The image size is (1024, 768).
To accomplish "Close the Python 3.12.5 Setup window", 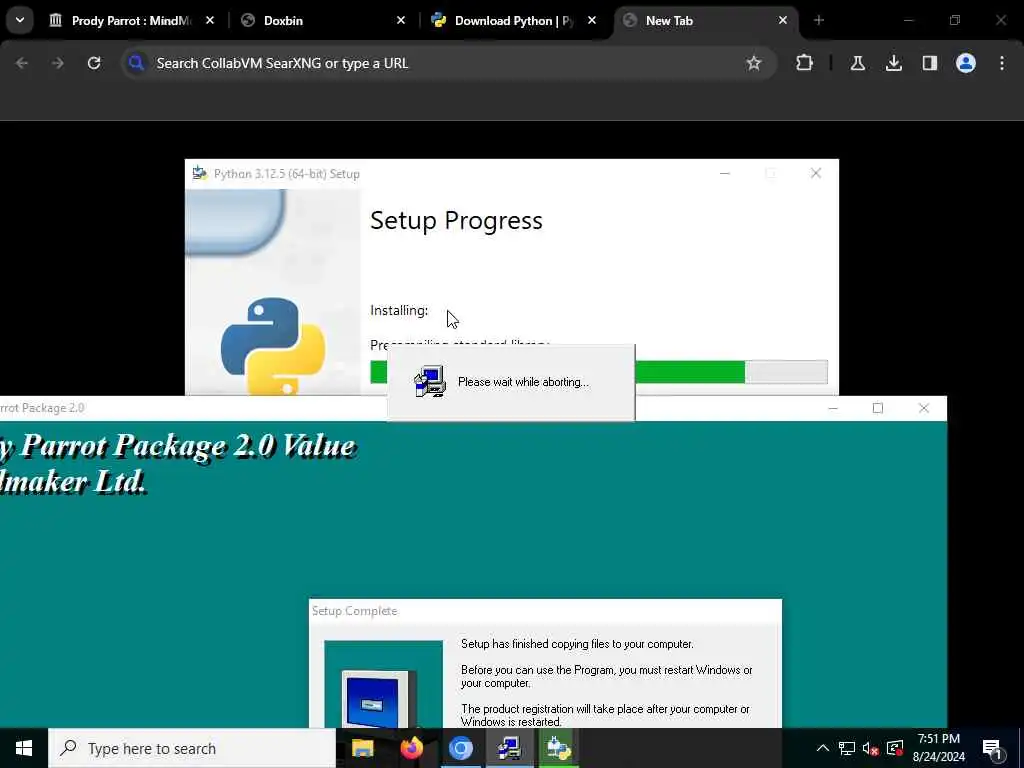I will coord(816,174).
